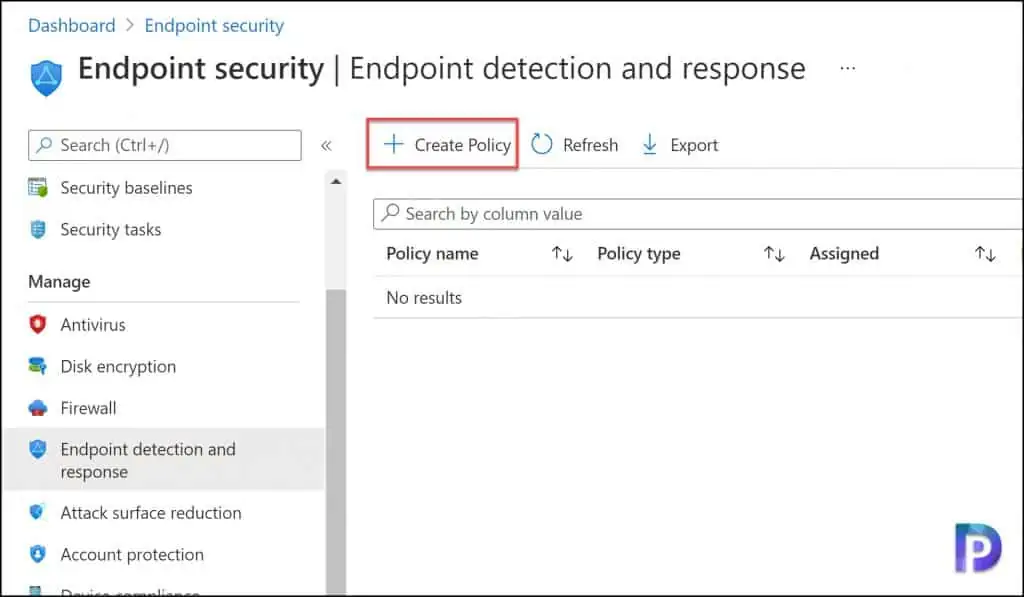Click the No results table row
This screenshot has height=597, width=1024.
(x=697, y=298)
